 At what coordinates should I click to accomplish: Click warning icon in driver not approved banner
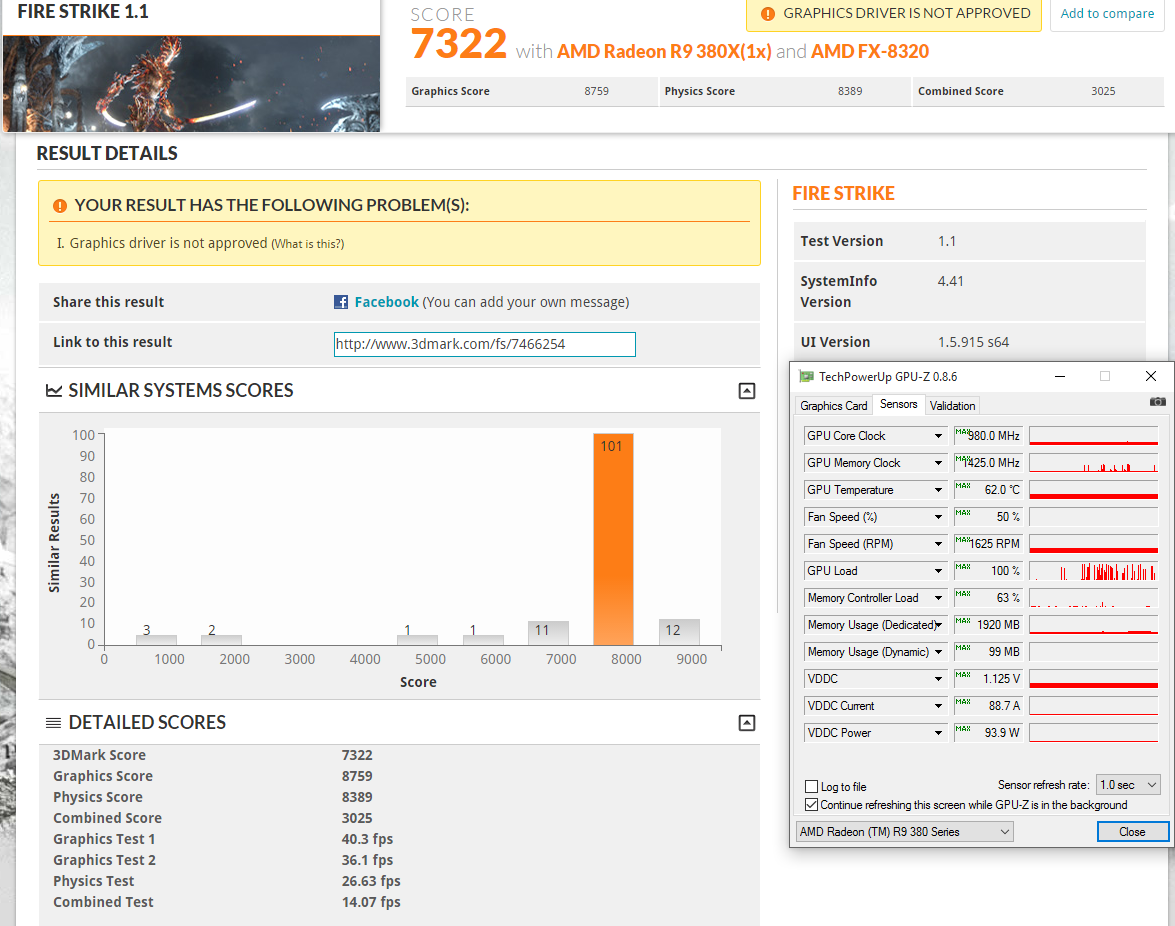click(x=767, y=13)
